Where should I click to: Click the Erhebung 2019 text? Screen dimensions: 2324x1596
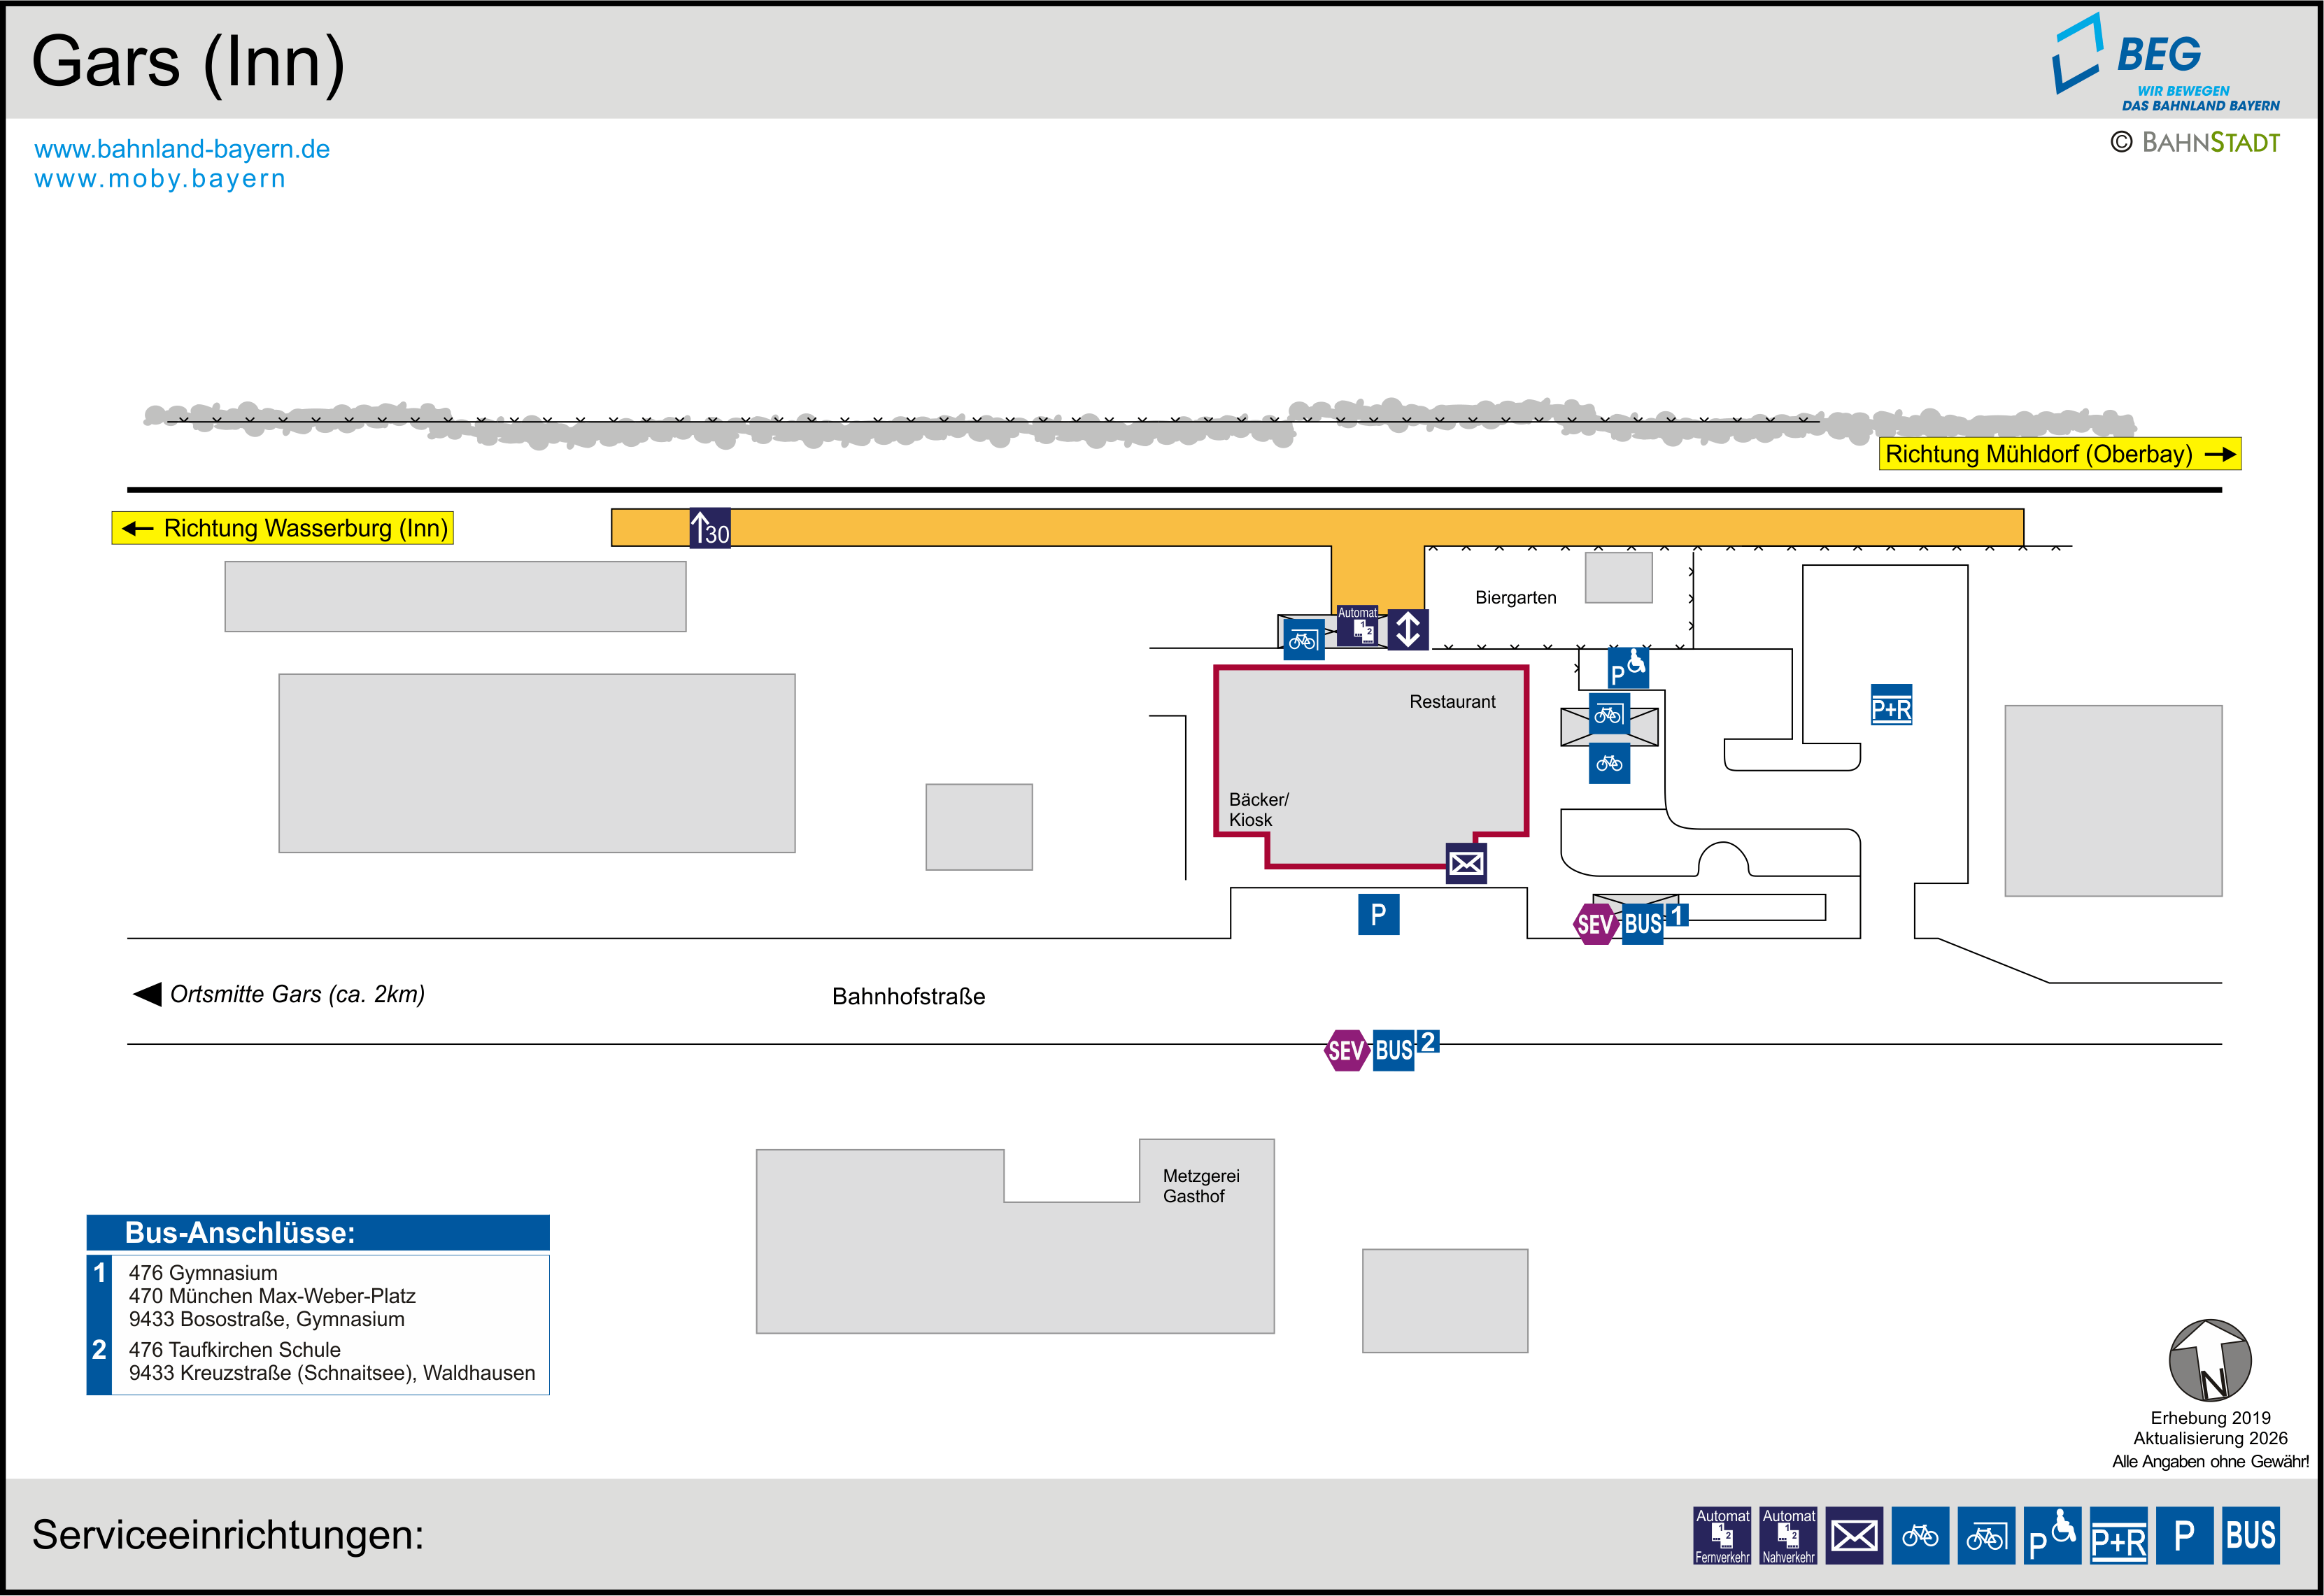pos(2210,1418)
